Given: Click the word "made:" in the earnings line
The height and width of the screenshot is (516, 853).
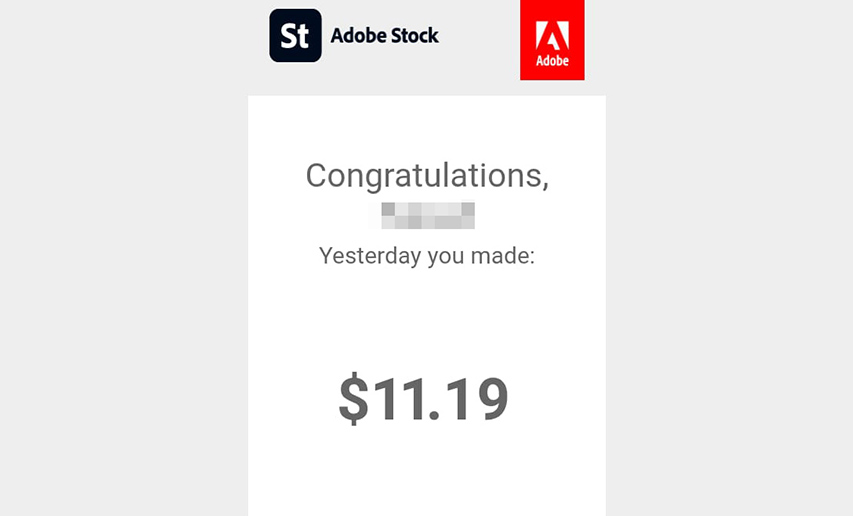Looking at the screenshot, I should pos(503,255).
